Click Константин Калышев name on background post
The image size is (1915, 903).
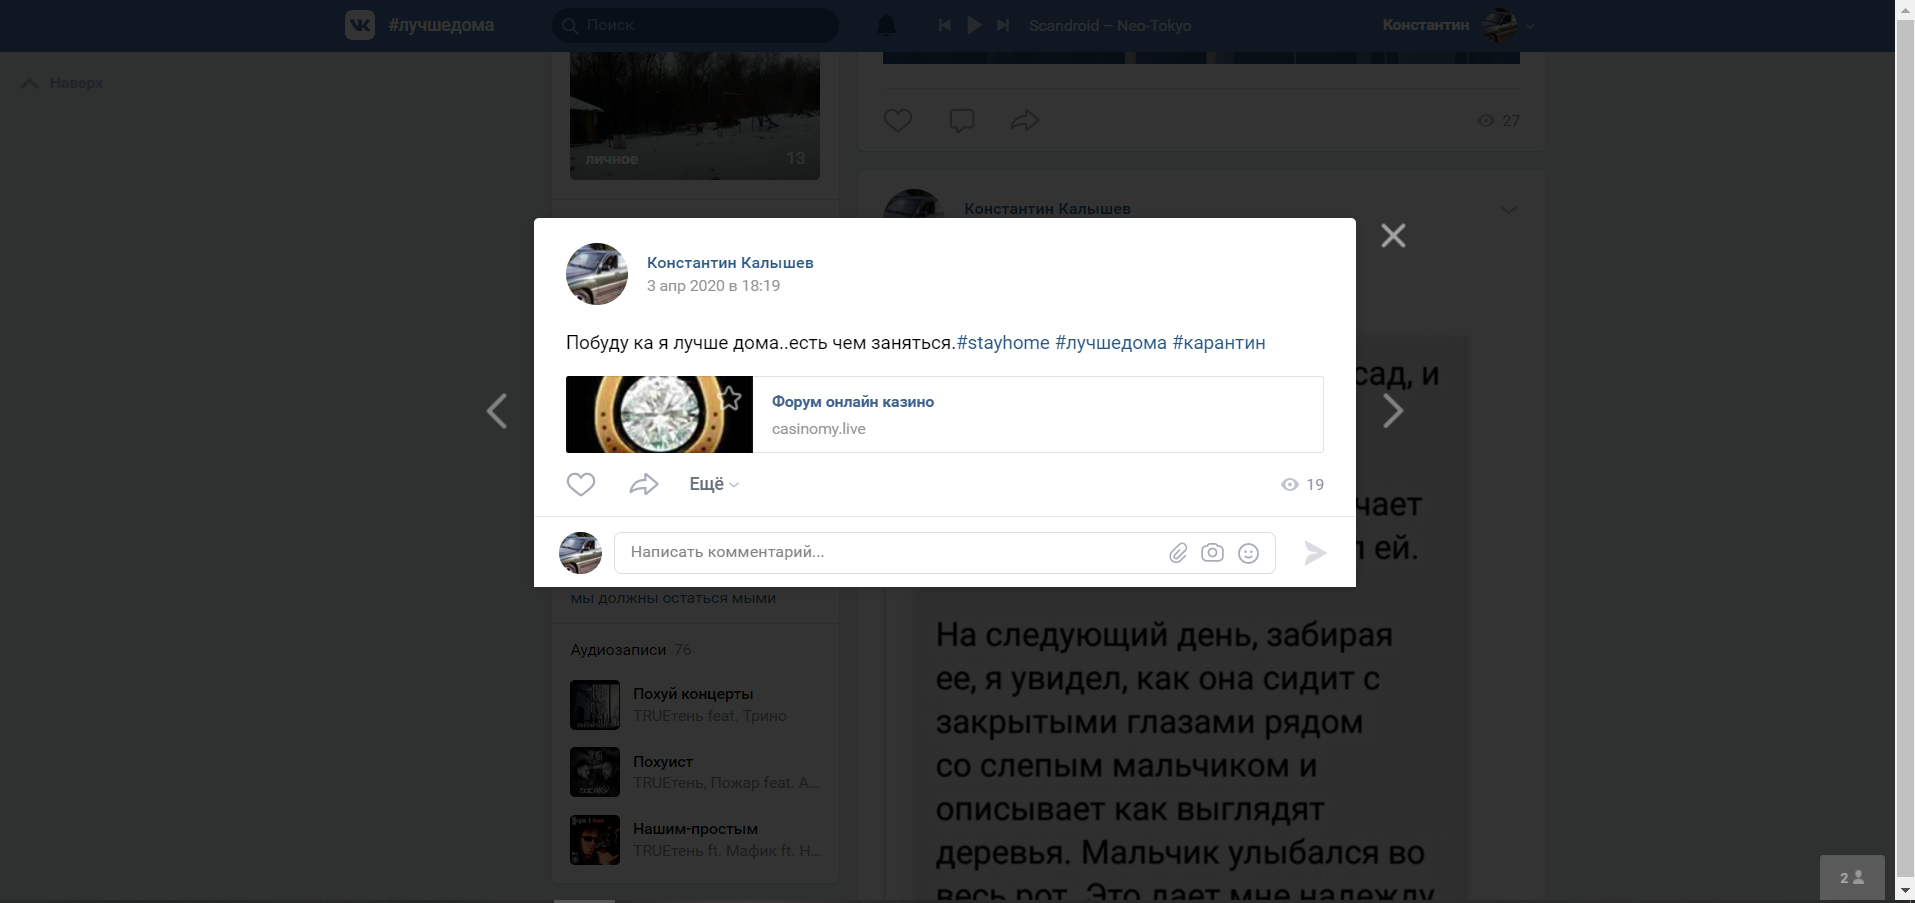point(1047,209)
